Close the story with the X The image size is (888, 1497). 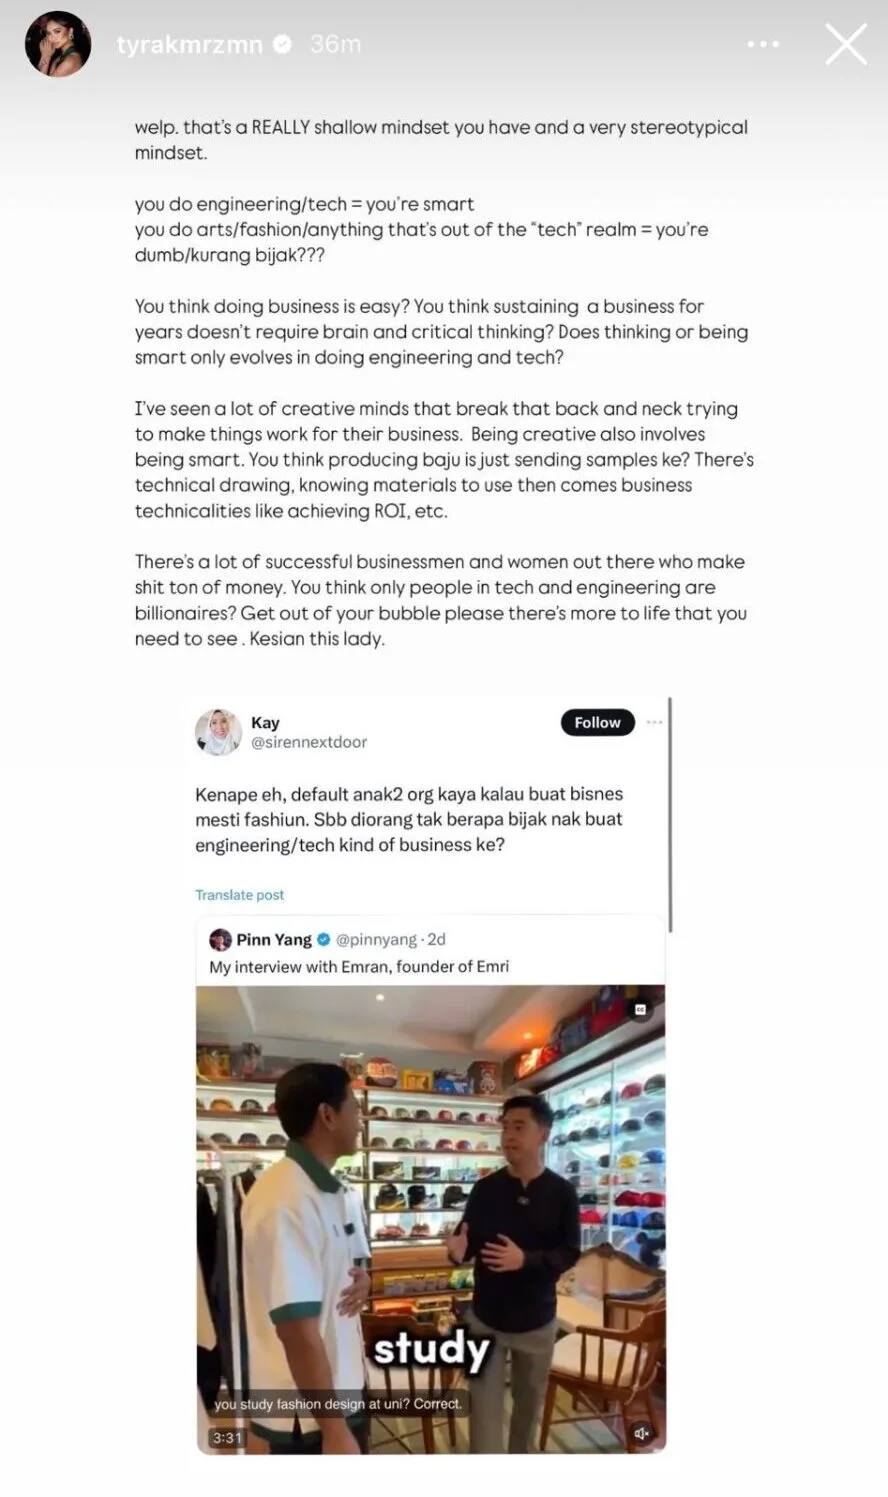[846, 44]
